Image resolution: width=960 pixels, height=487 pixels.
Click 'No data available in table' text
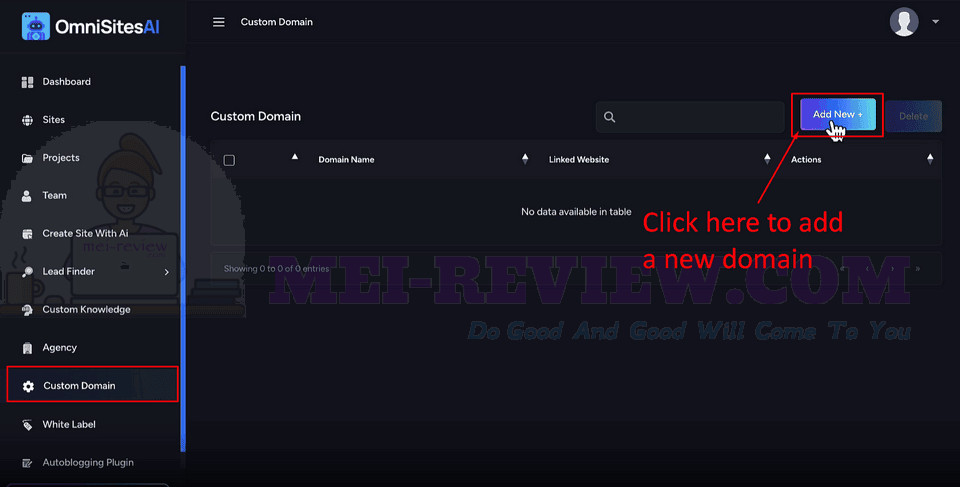point(576,211)
